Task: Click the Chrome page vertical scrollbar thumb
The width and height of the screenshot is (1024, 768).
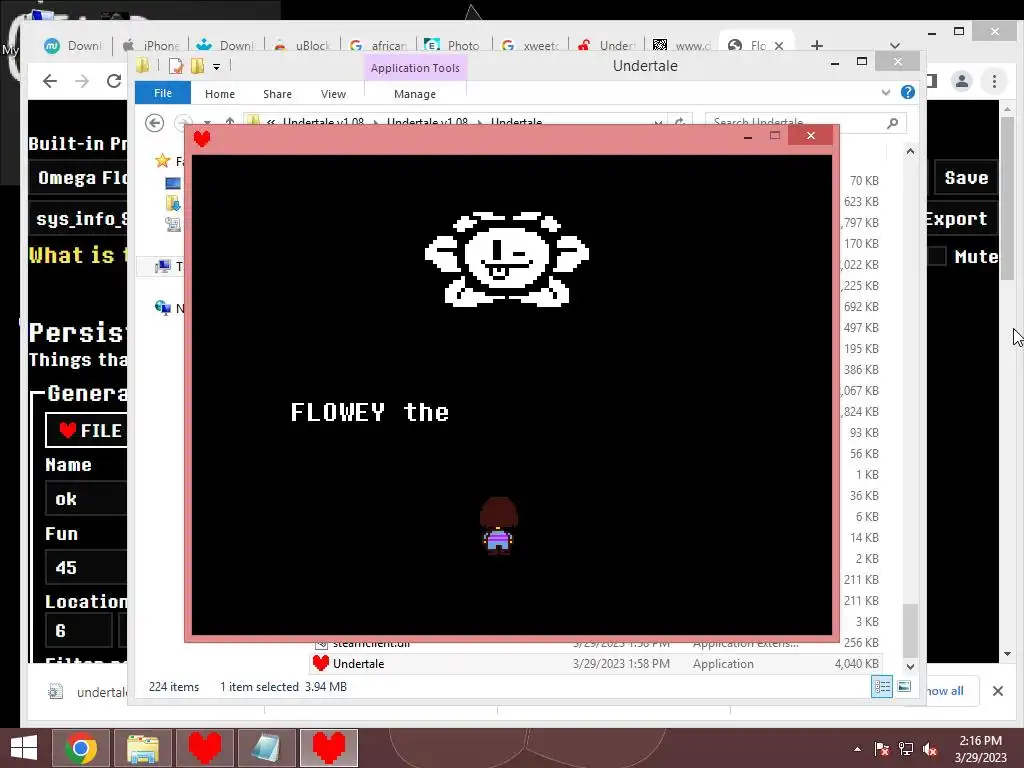Action: (x=1007, y=197)
